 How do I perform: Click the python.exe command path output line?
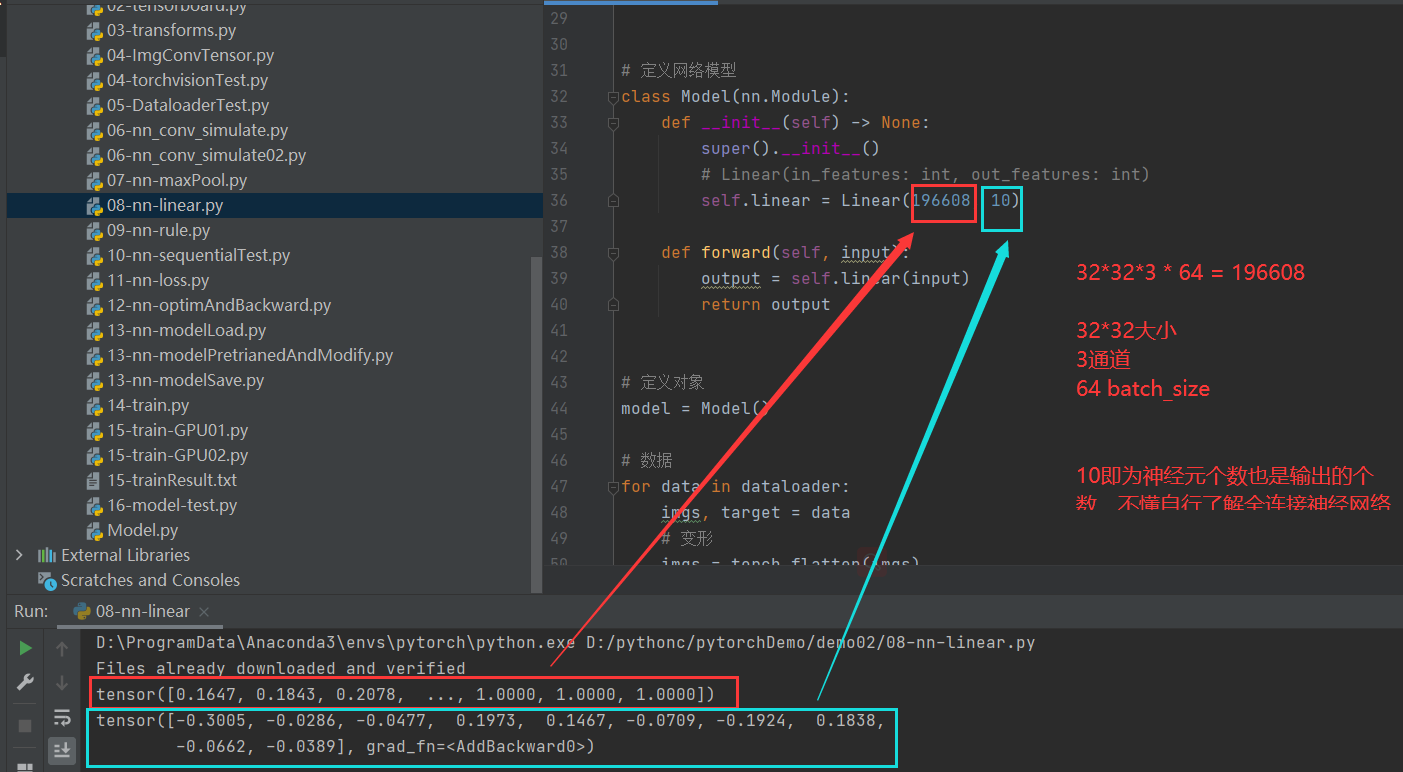click(x=565, y=642)
